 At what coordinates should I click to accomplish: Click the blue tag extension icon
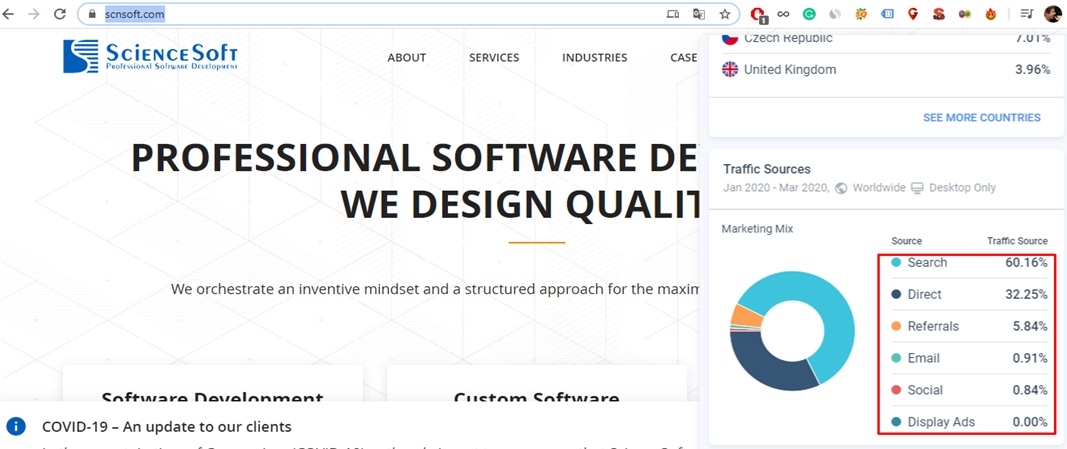coord(887,14)
